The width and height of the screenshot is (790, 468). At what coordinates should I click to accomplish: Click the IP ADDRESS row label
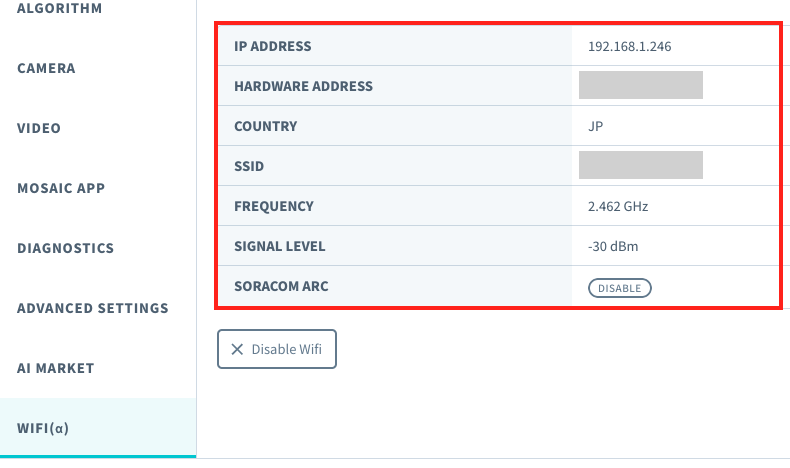click(273, 46)
